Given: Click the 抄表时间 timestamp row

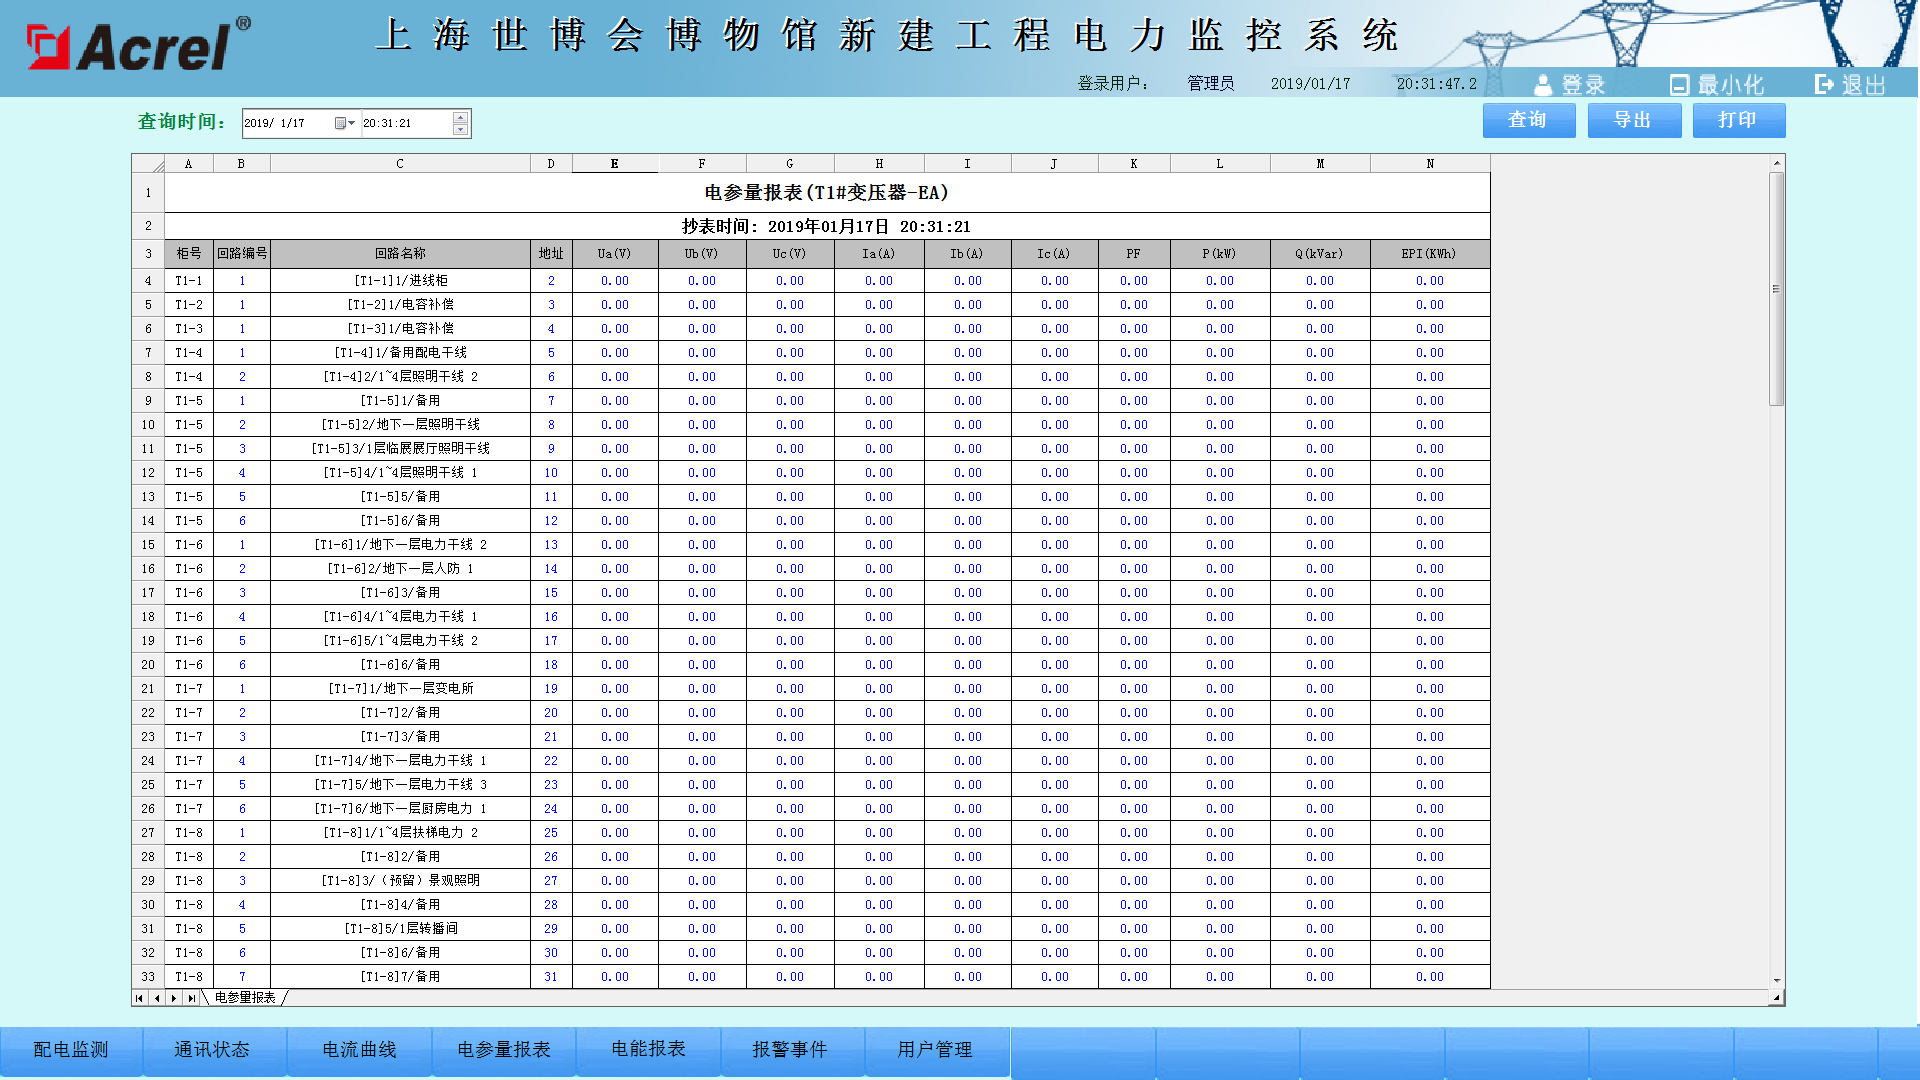Looking at the screenshot, I should (x=827, y=227).
